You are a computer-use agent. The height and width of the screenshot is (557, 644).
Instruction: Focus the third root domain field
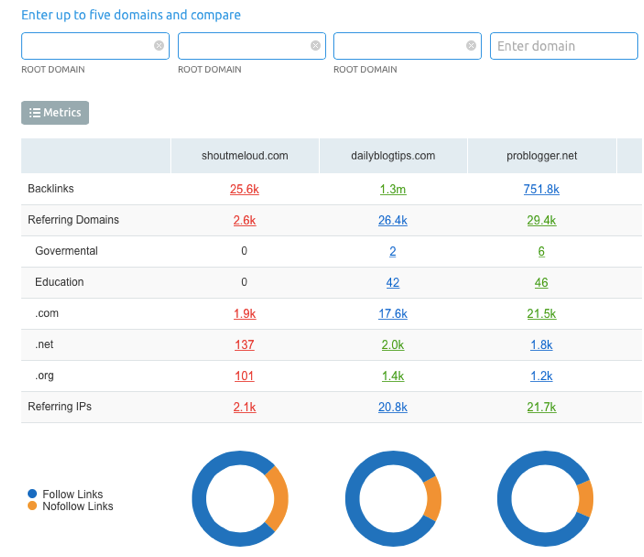407,46
